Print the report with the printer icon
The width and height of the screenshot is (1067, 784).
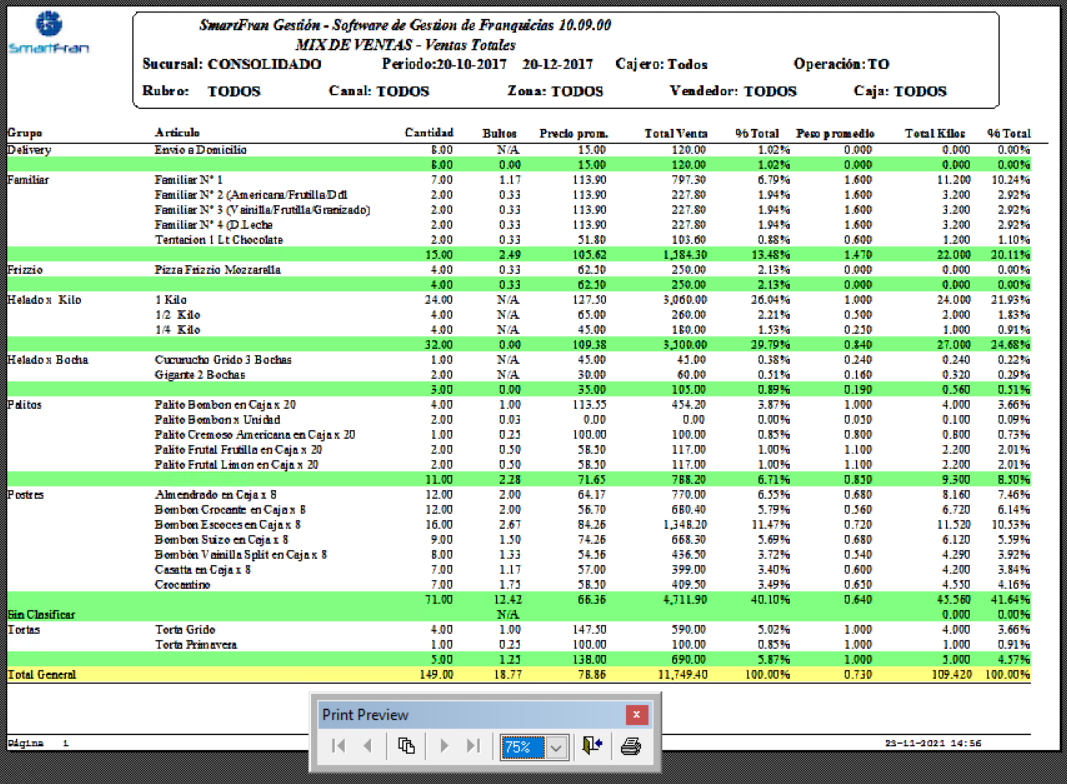pyautogui.click(x=631, y=747)
